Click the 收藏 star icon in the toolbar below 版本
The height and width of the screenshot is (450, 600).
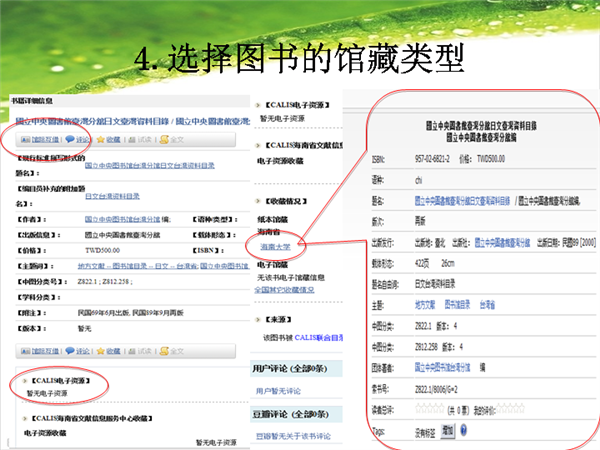101,351
